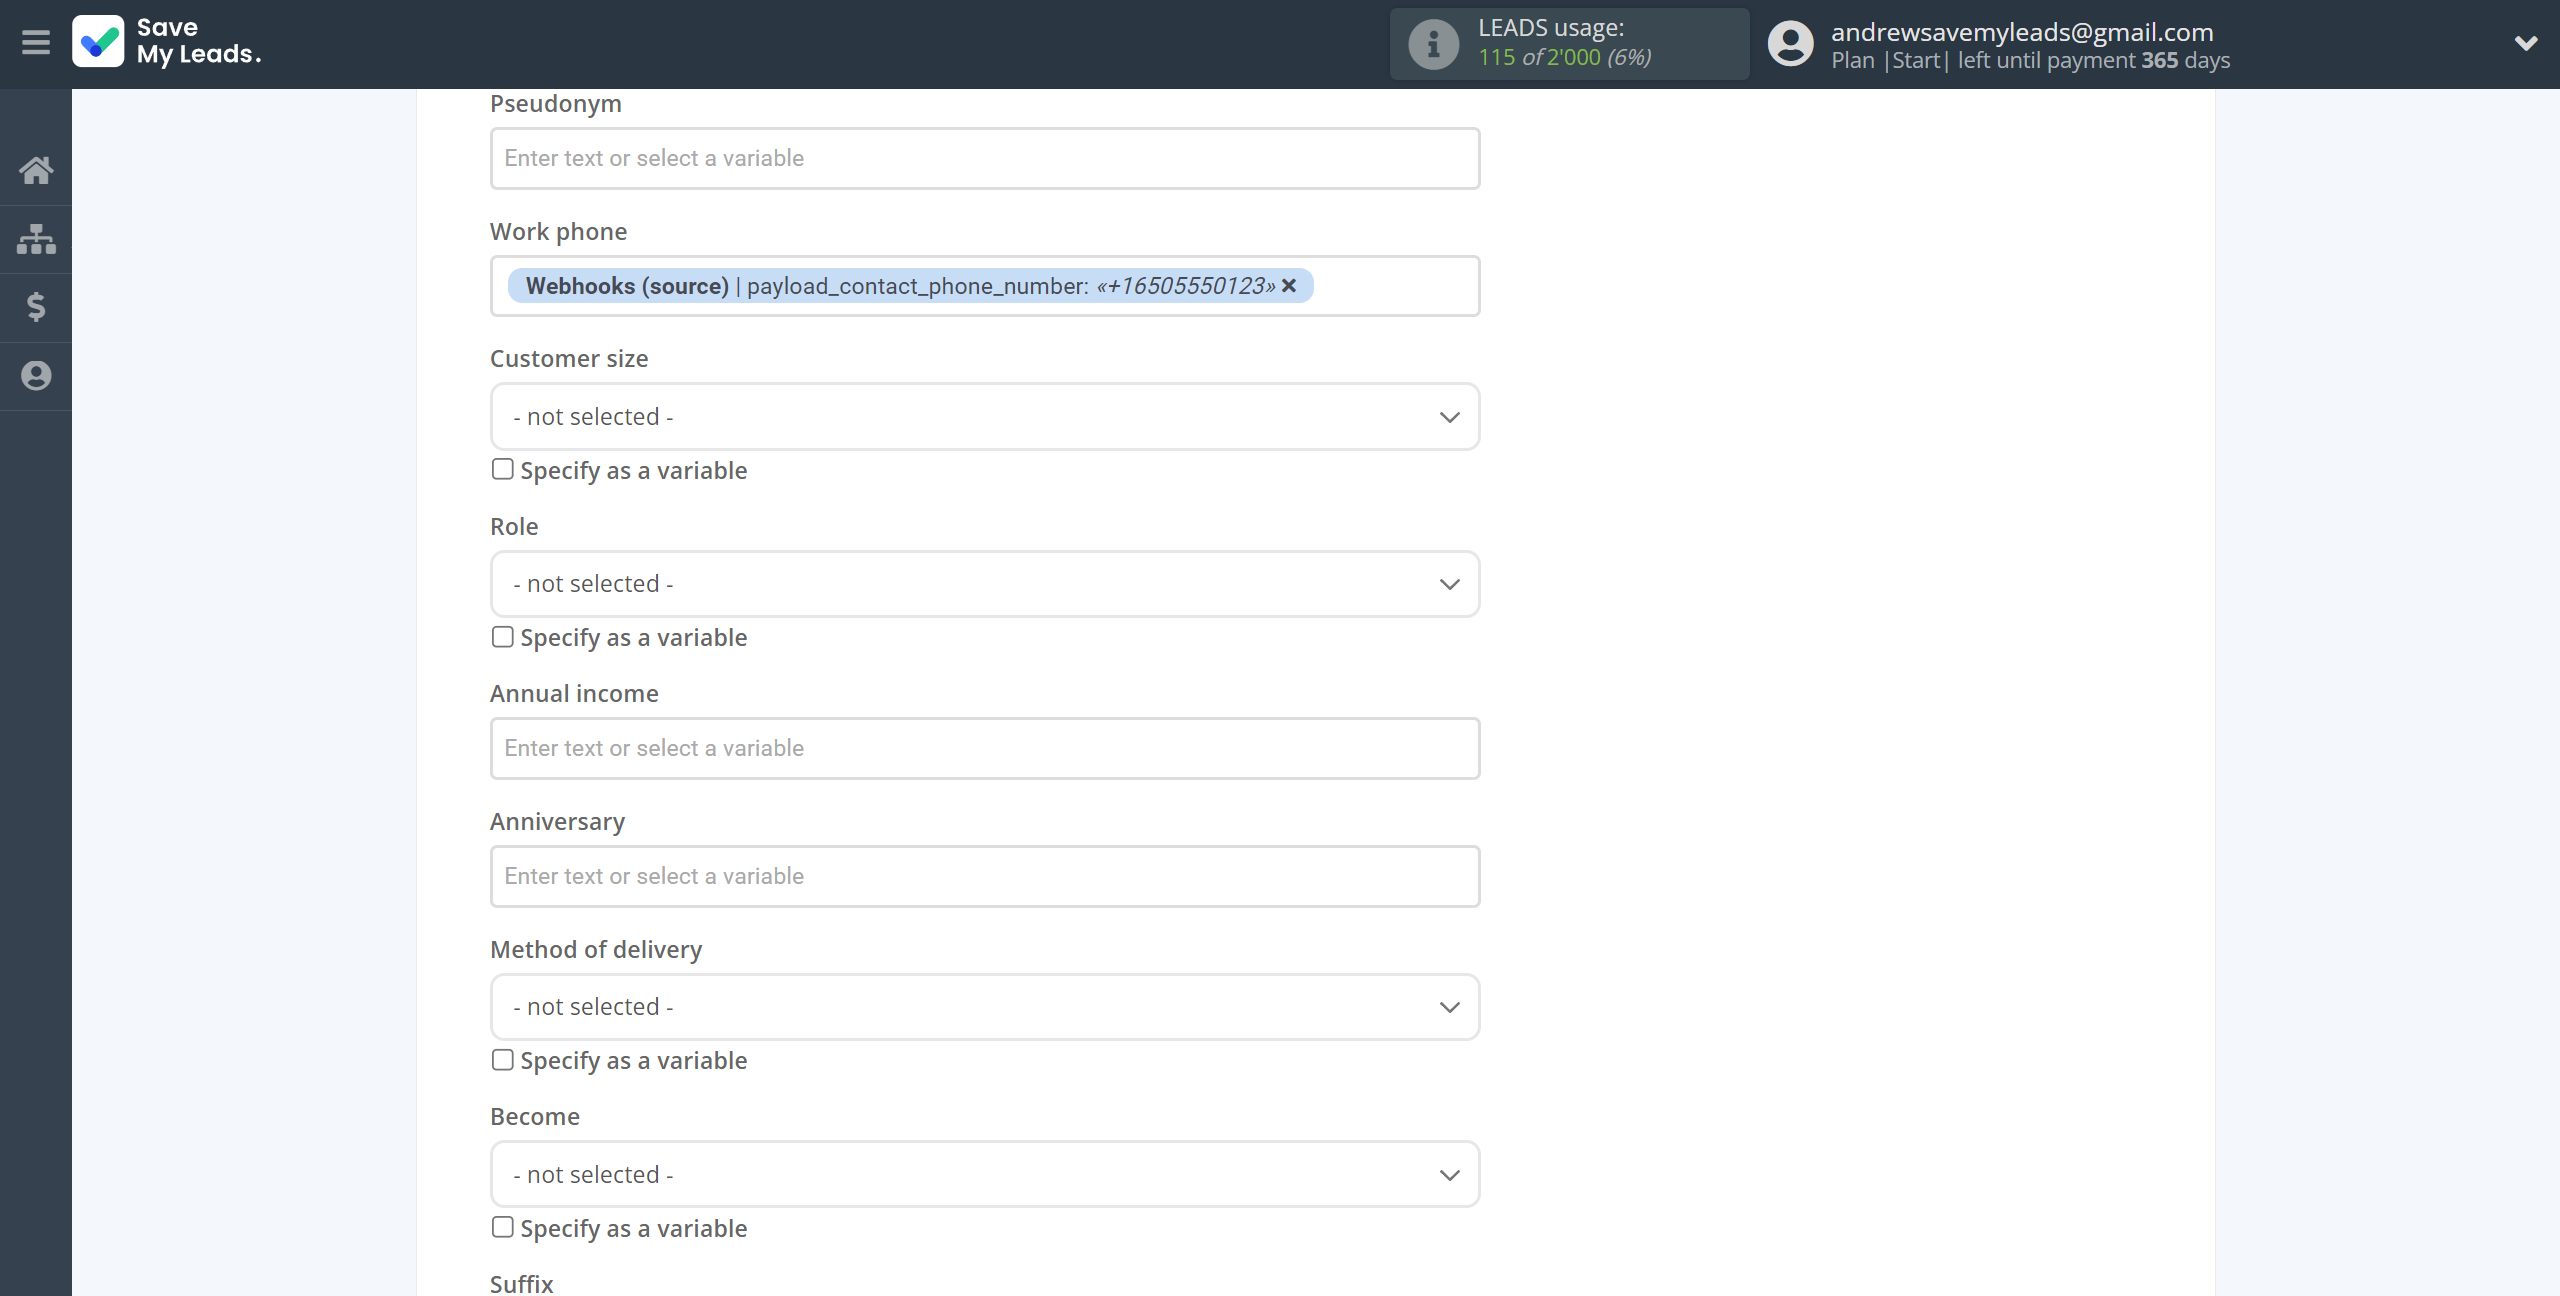This screenshot has width=2560, height=1296.
Task: Click the LEADS usage 115 of 2'000 text
Action: 1564,57
